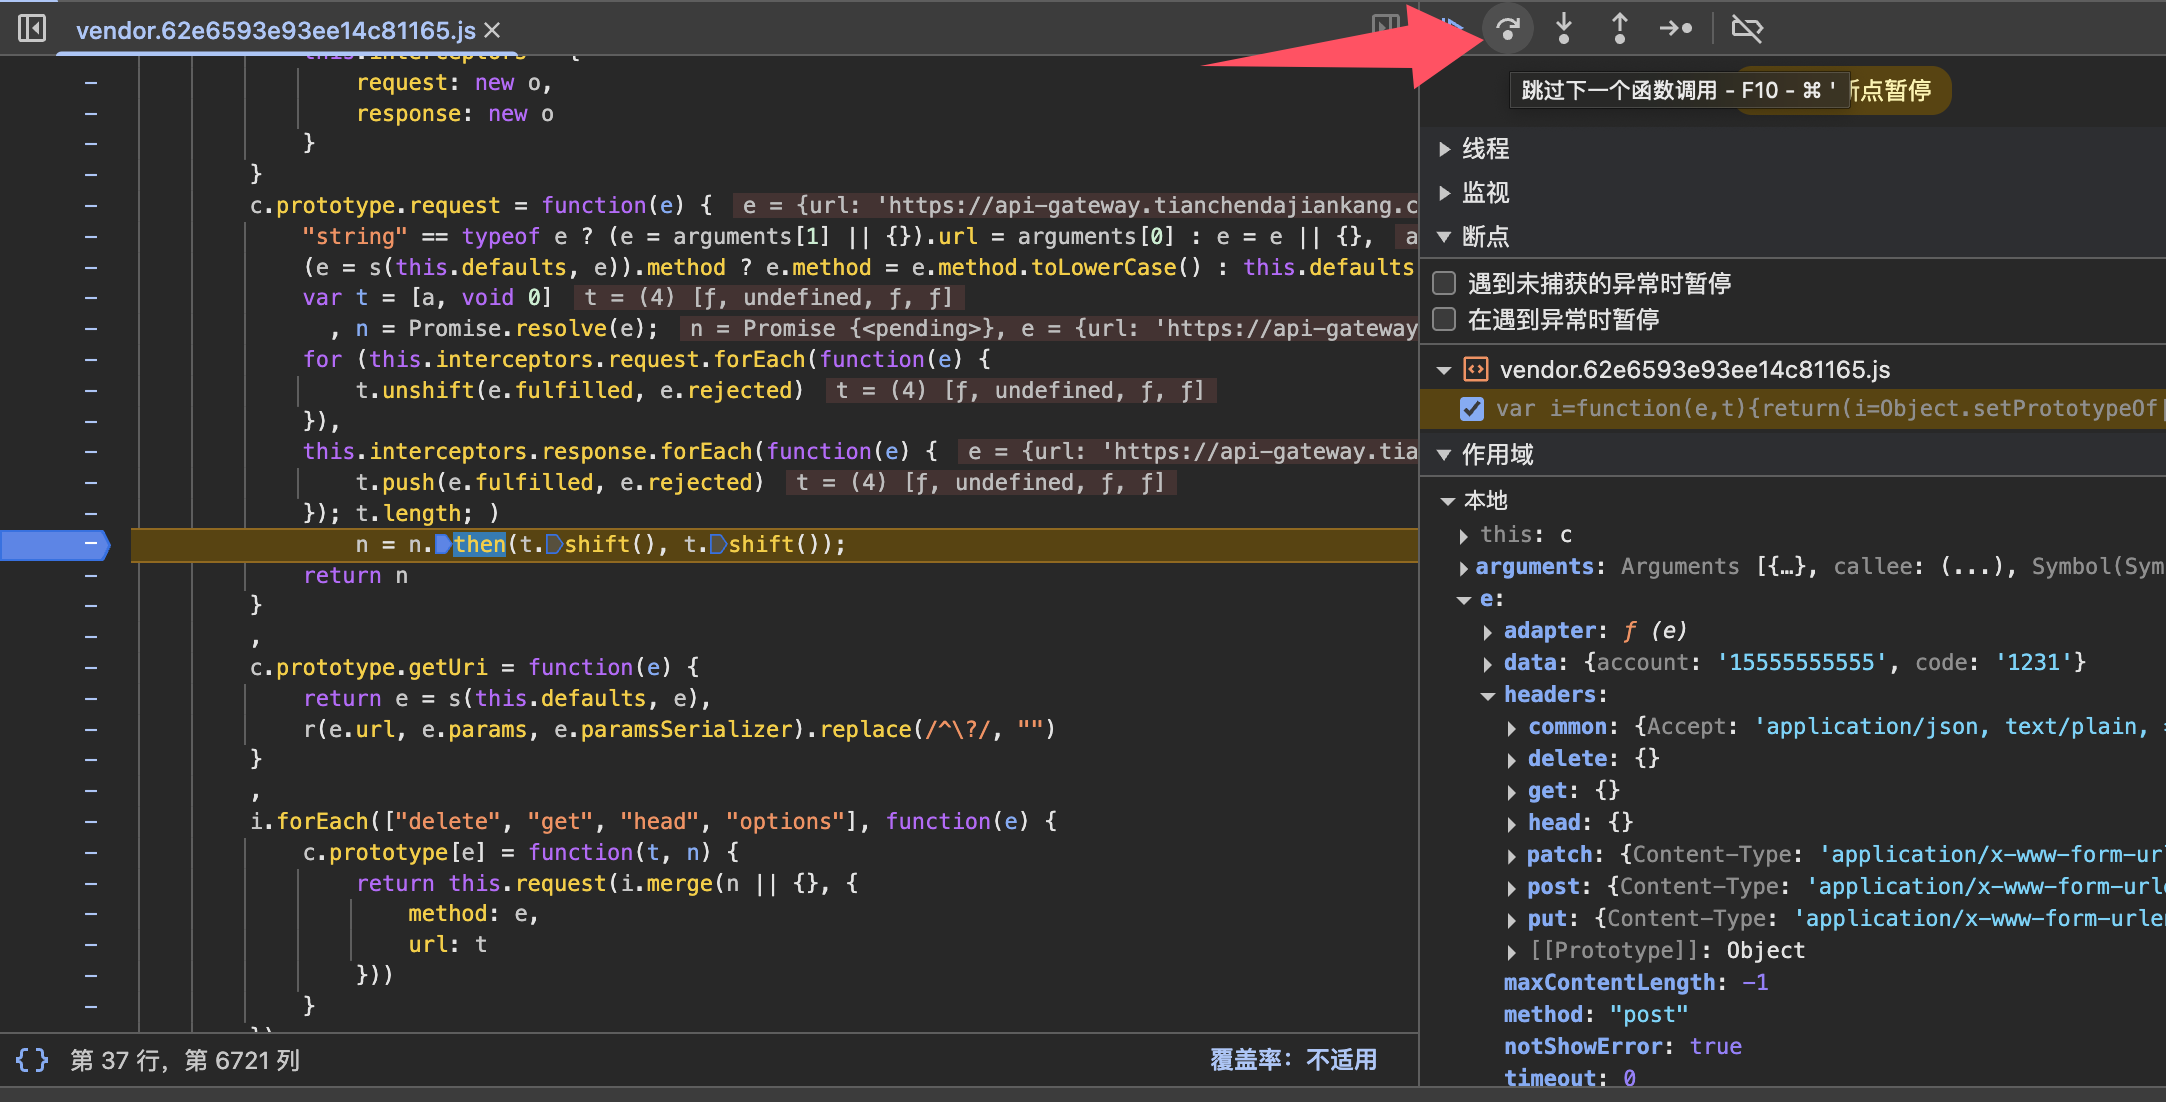Click the single step arrow-dot button
Viewport: 2166px width, 1102px height.
1675,28
